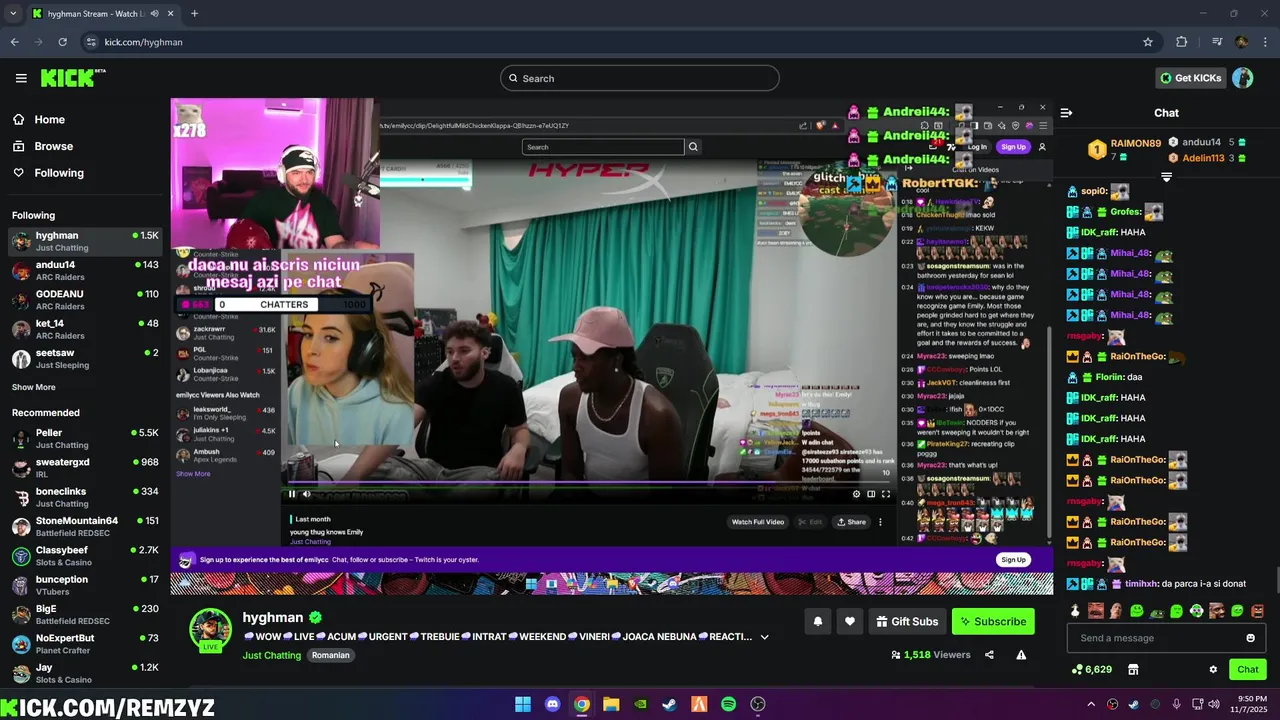Open the hamburger sidebar menu
The width and height of the screenshot is (1280, 720).
(21, 78)
